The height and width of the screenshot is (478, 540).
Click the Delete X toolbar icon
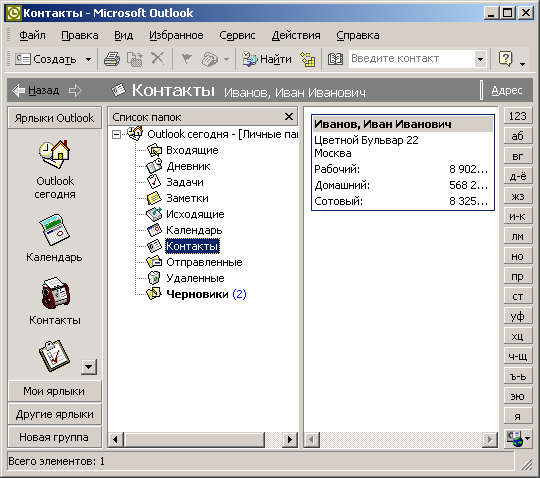pyautogui.click(x=158, y=59)
